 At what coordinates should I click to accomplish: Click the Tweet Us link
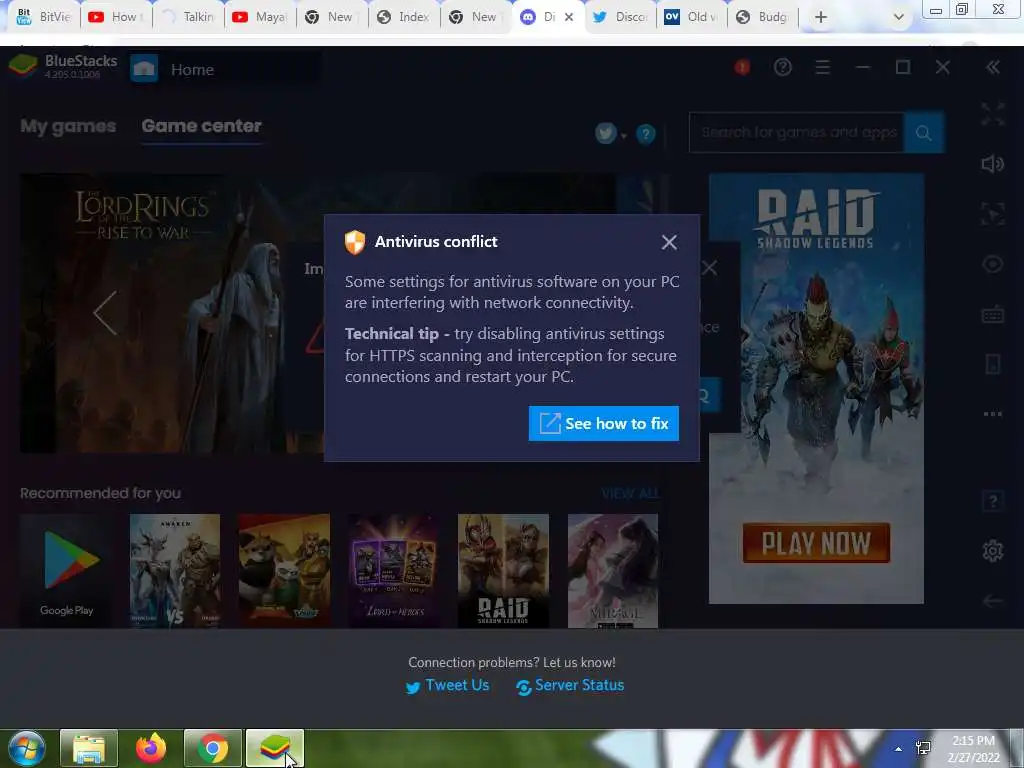[447, 686]
